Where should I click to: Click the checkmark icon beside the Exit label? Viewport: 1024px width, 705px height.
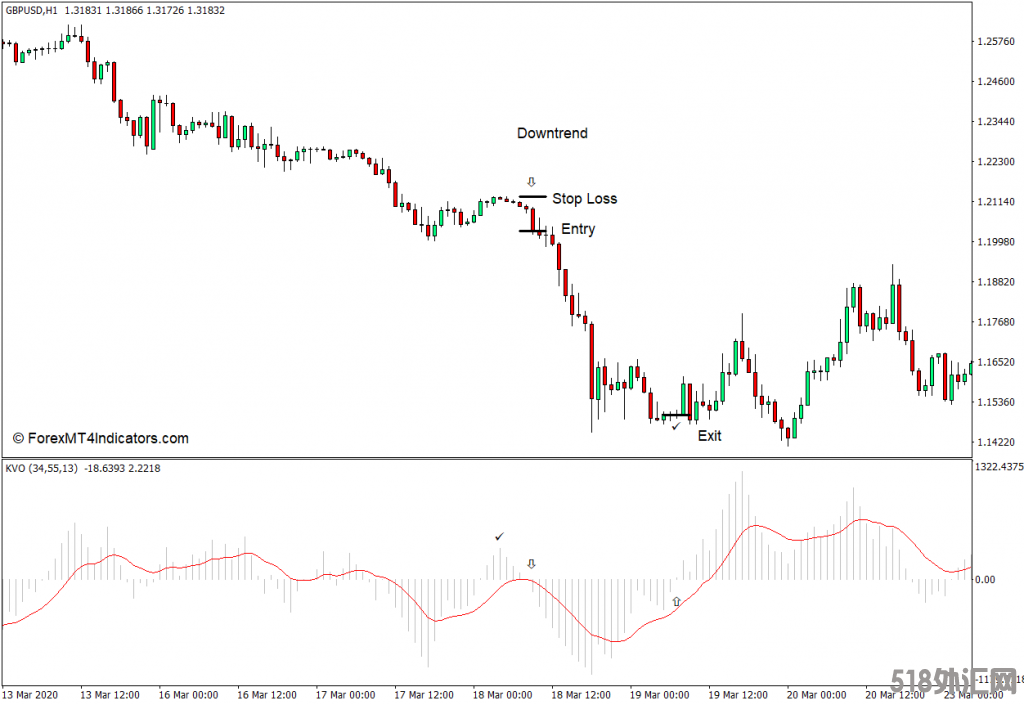click(676, 427)
